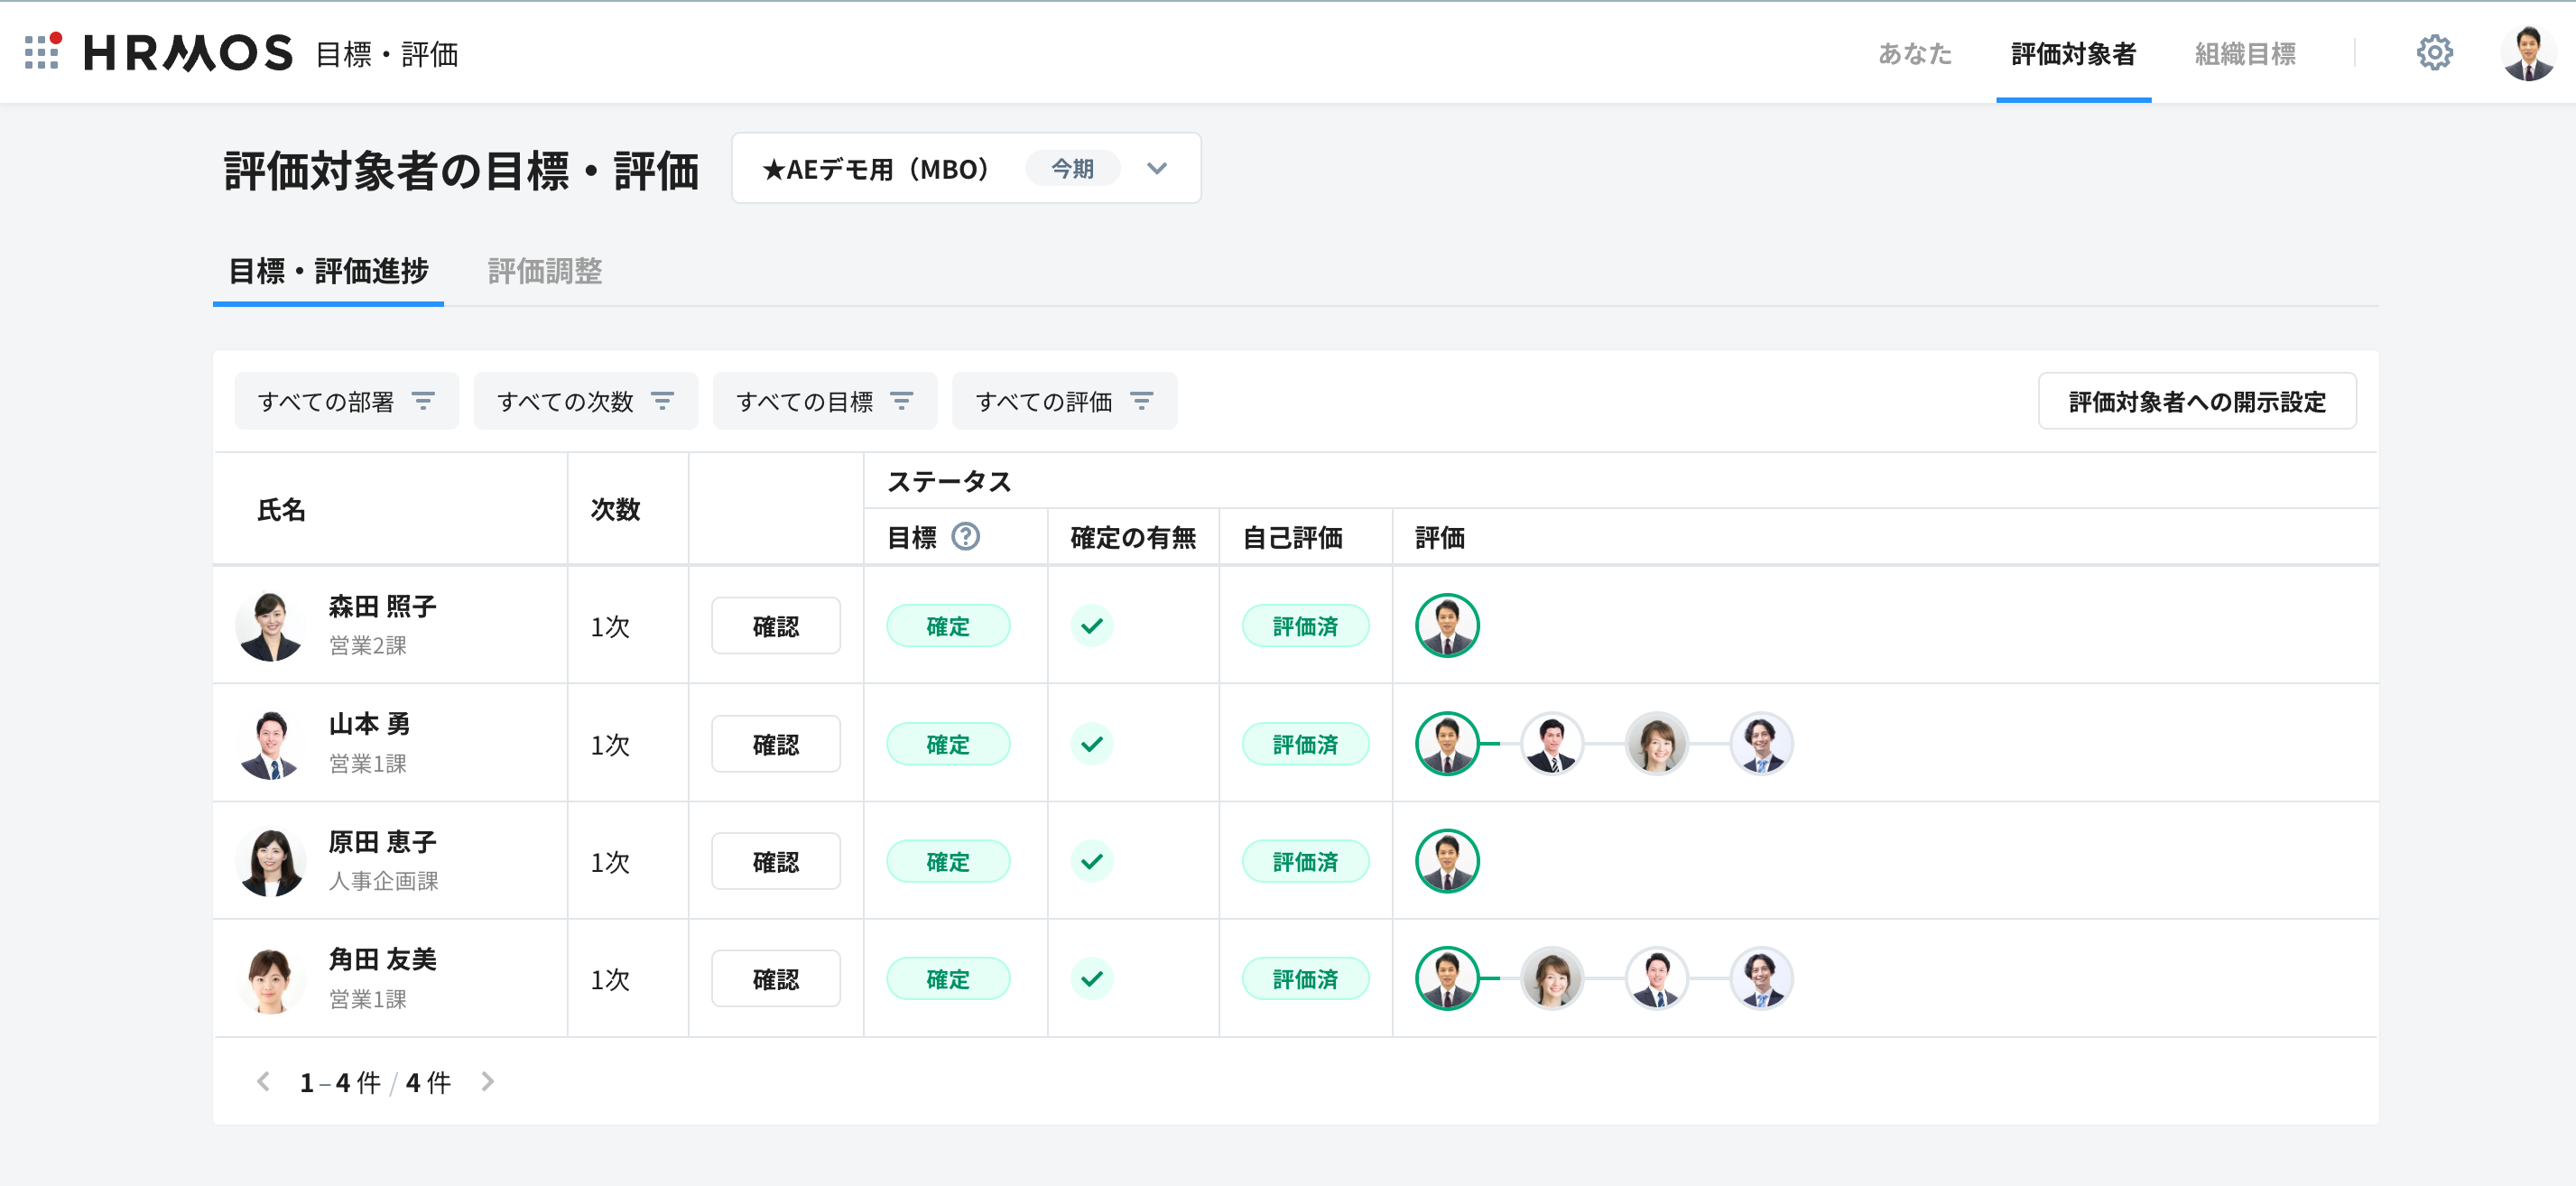2576x1186 pixels.
Task: Click the help icon next to 目標
Action: 965,537
